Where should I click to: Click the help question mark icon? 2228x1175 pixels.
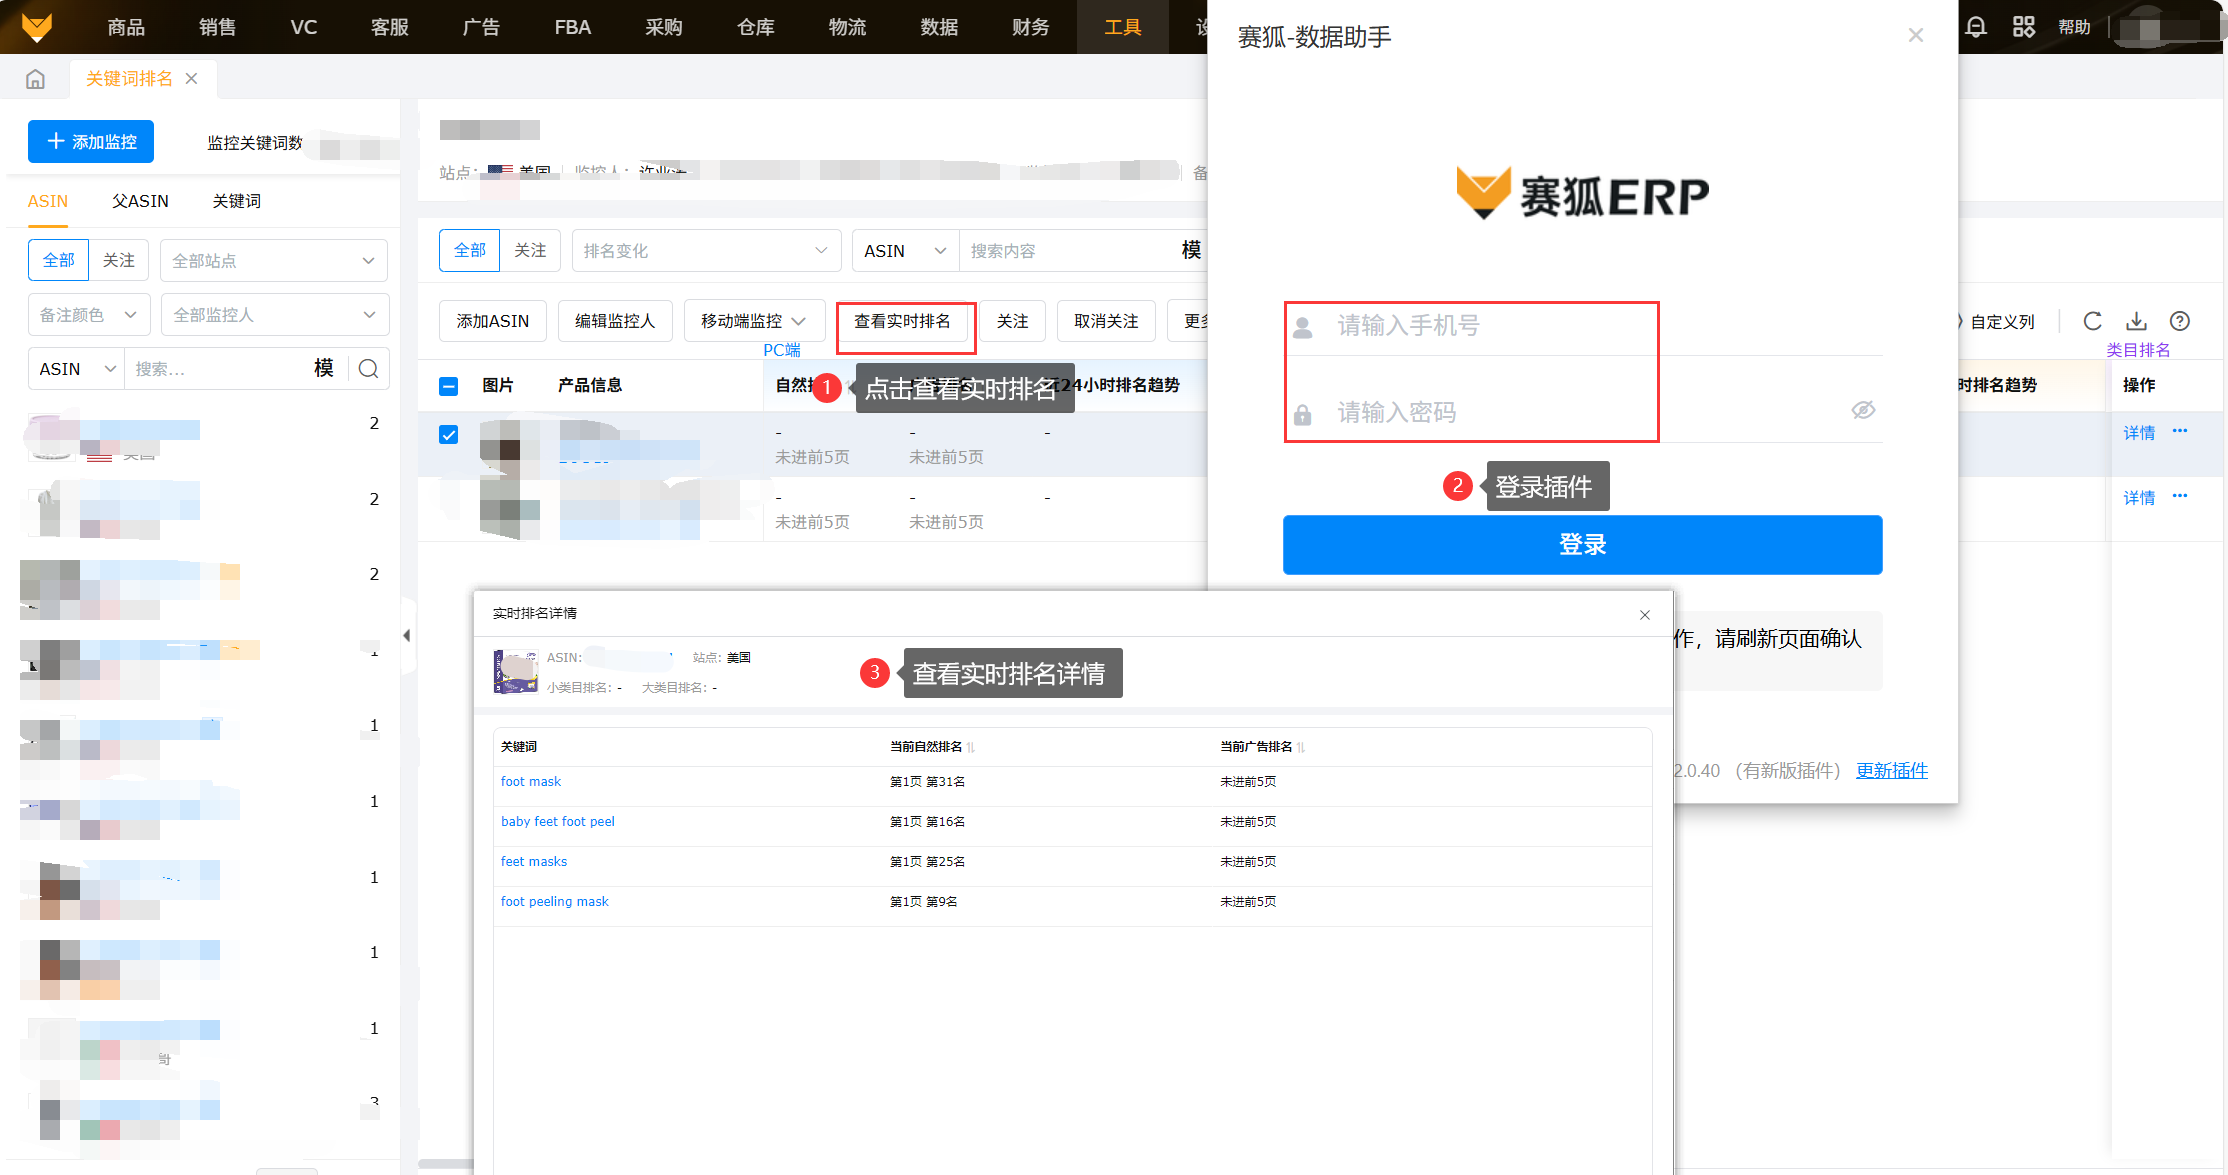(x=2180, y=321)
